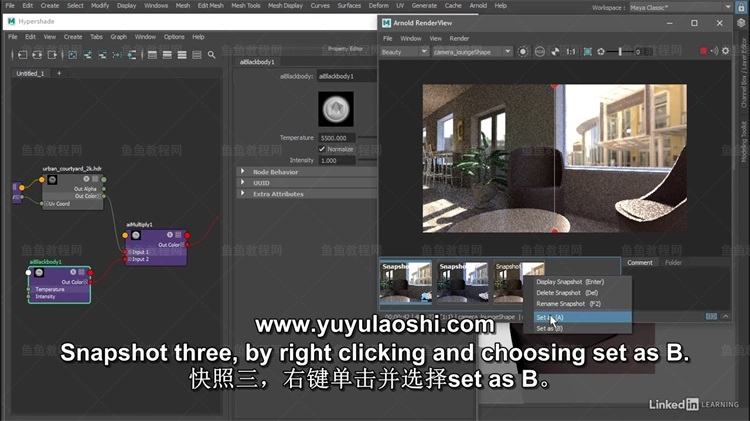The height and width of the screenshot is (421, 750).
Task: Click the Intensity value field
Action: 337,160
